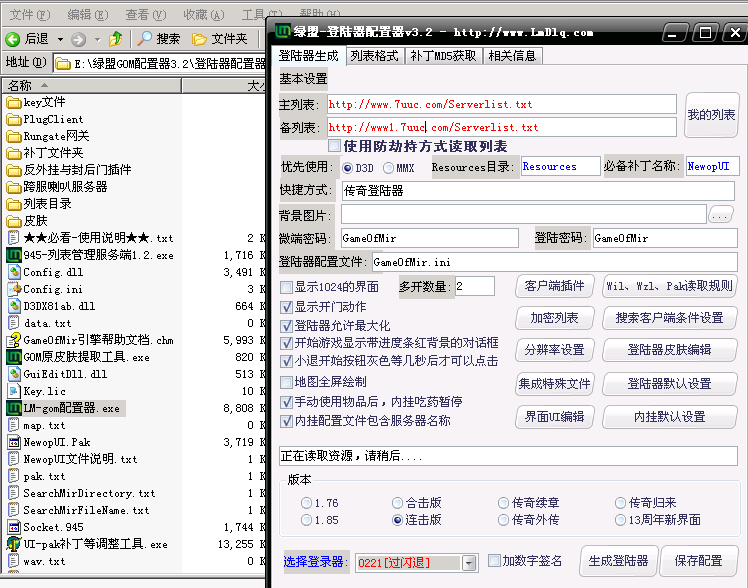Image resolution: width=748 pixels, height=588 pixels.
Task: Enable 加数字签名 checkbox
Action: click(494, 561)
